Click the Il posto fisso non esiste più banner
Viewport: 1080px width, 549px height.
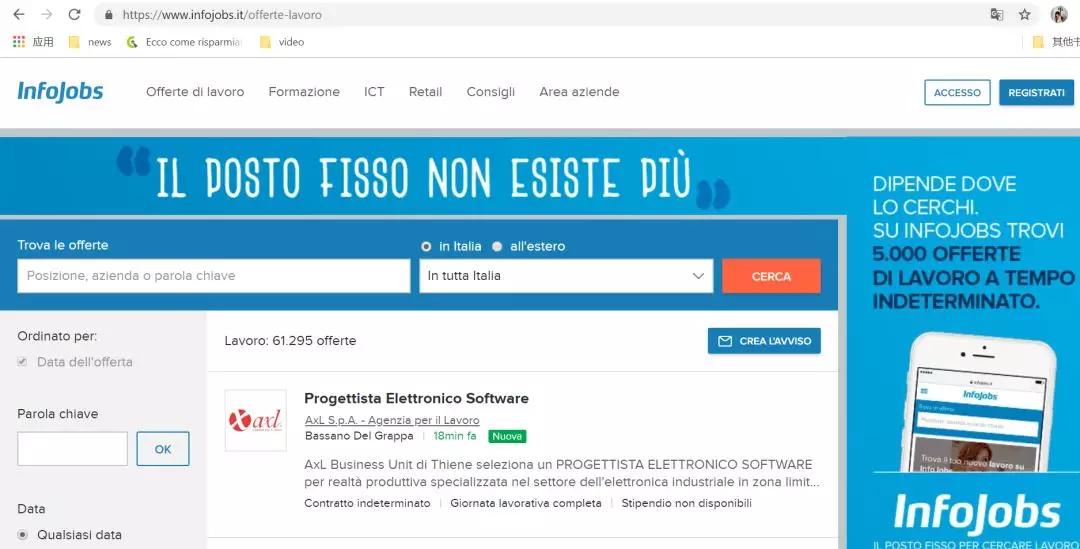pos(423,177)
